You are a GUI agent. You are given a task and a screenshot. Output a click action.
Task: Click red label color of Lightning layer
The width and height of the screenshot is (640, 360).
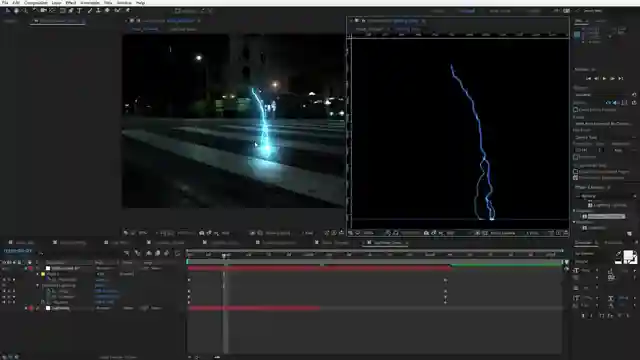(x=31, y=308)
